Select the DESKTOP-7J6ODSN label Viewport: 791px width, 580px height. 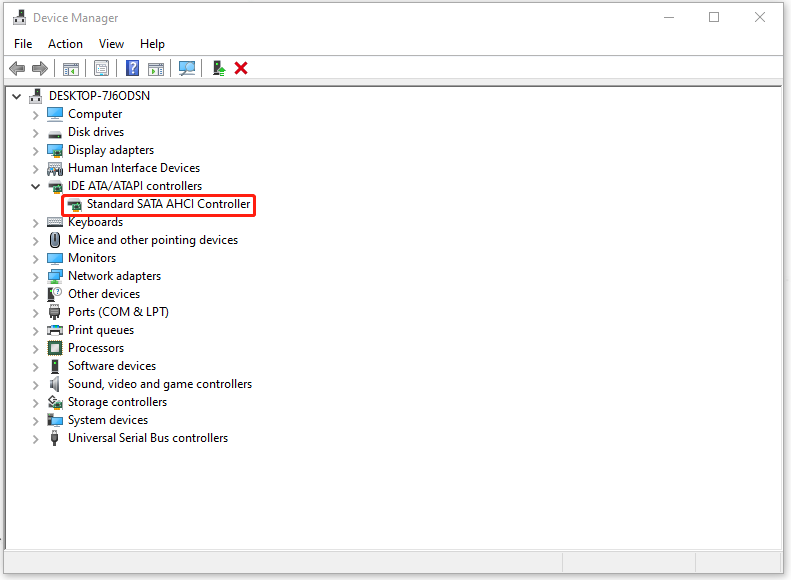(x=99, y=96)
